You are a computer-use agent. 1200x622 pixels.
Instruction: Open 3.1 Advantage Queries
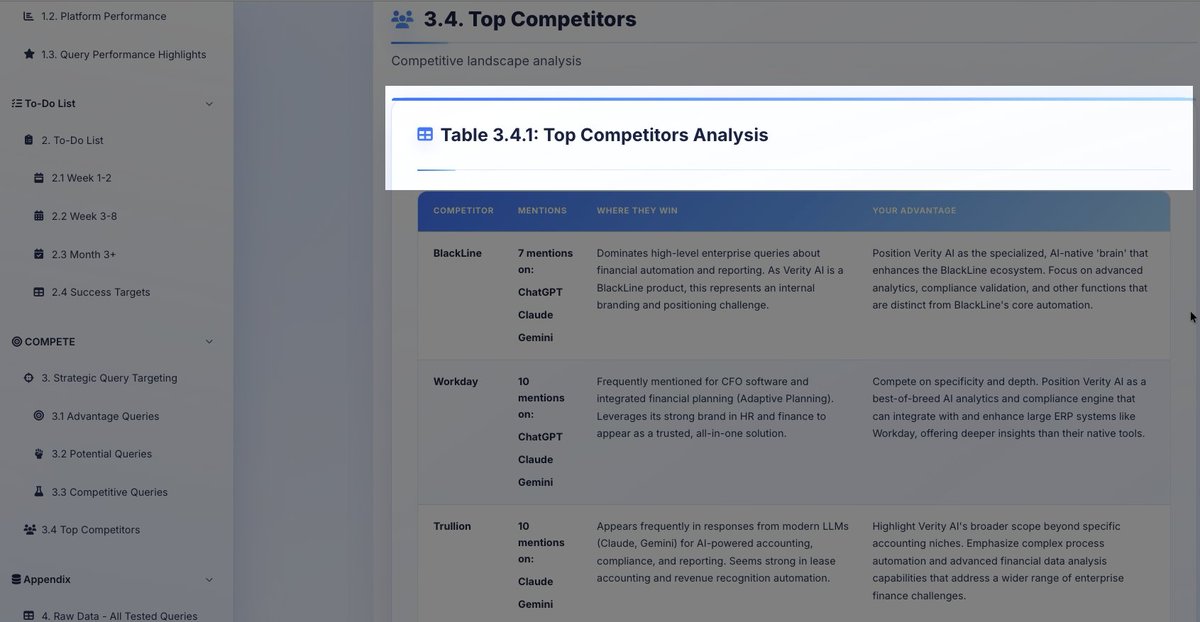point(105,416)
